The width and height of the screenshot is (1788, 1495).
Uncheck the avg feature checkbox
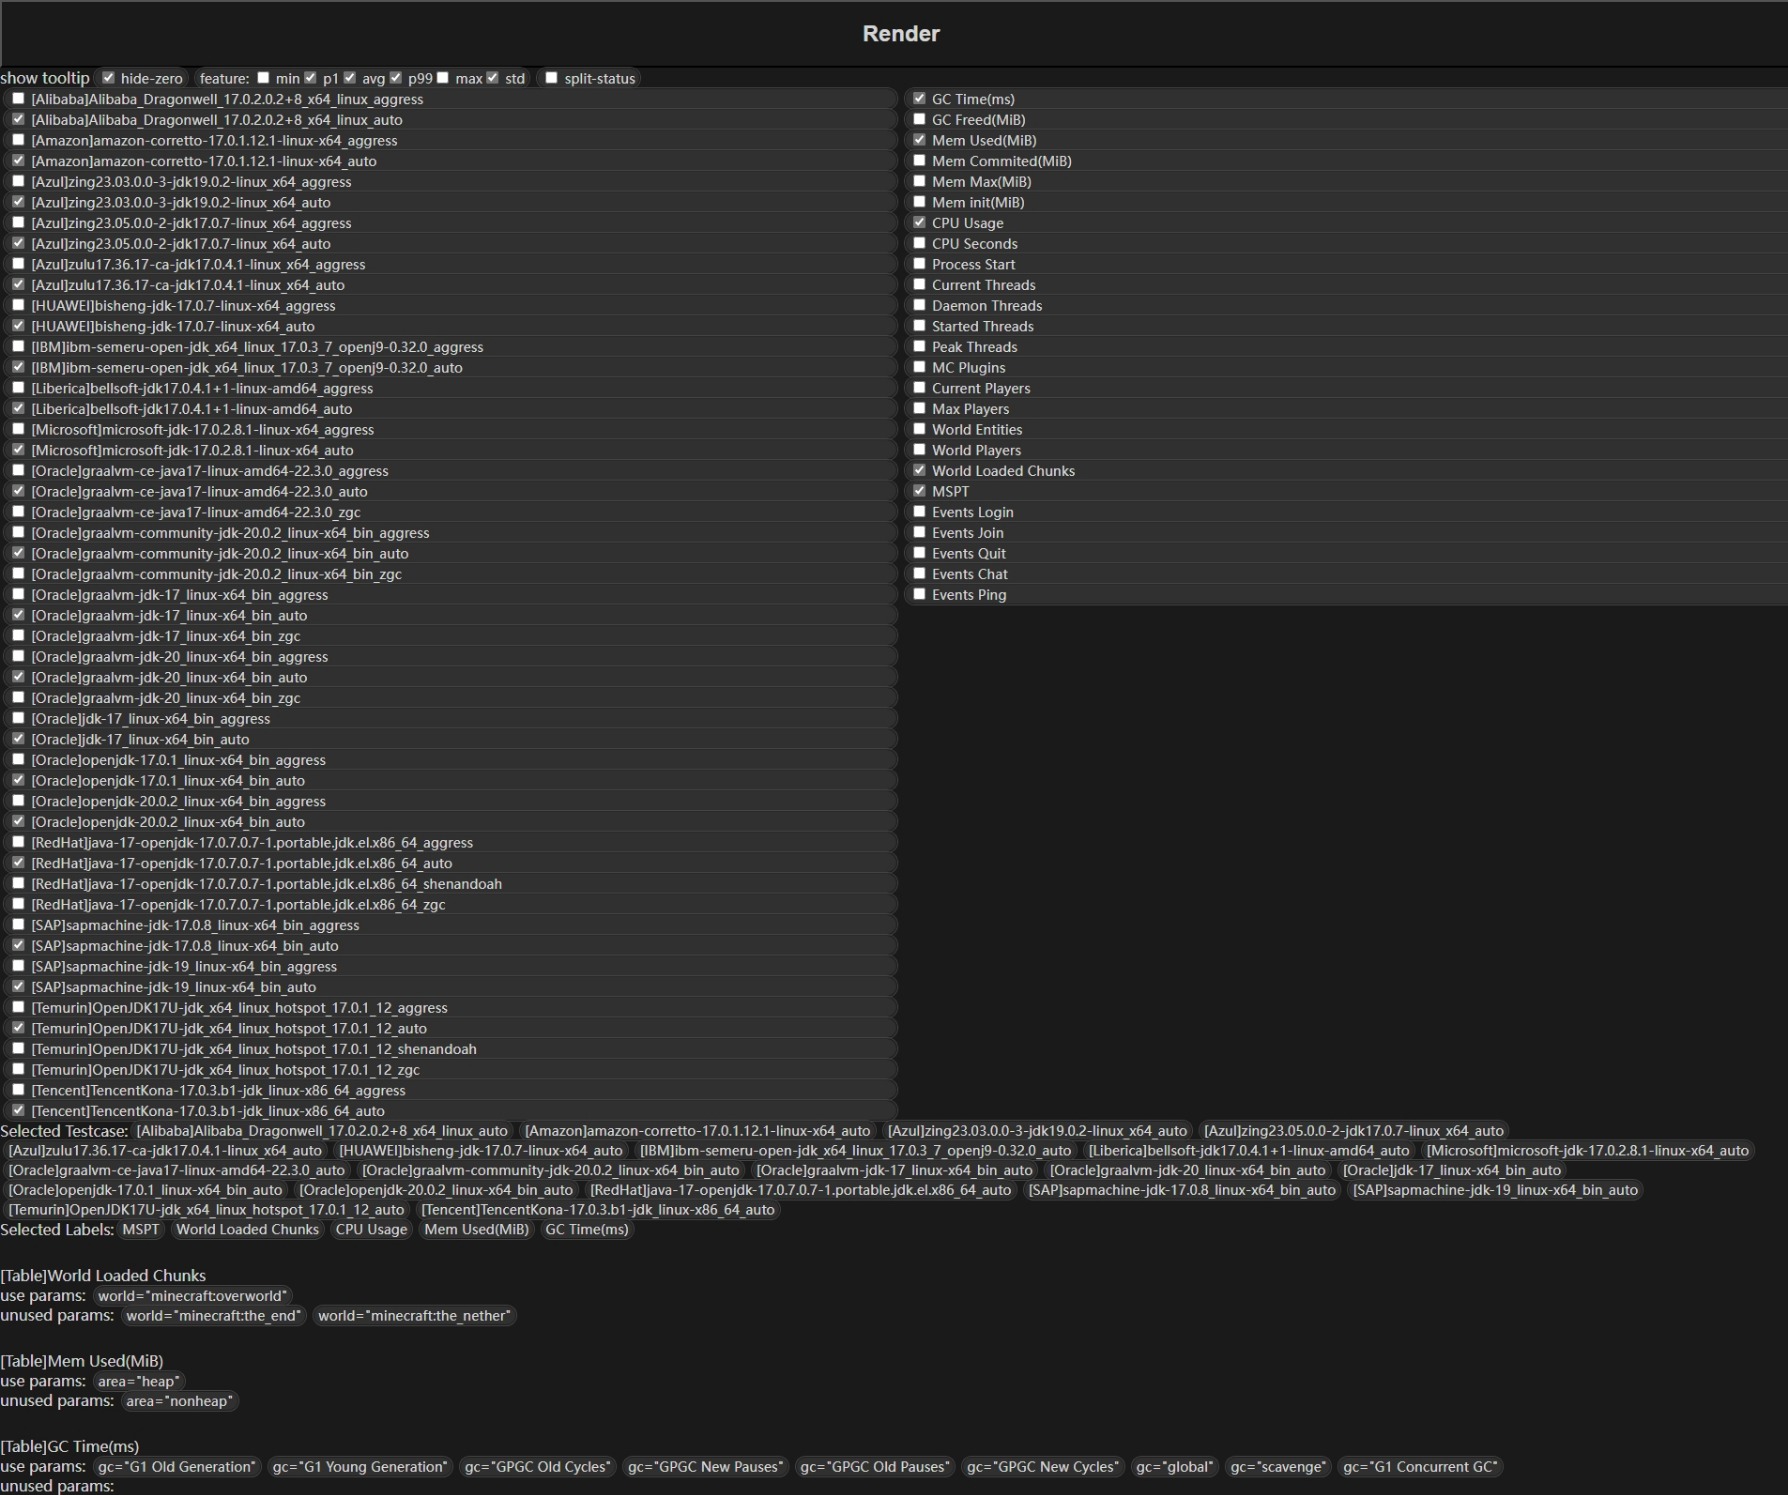(350, 78)
